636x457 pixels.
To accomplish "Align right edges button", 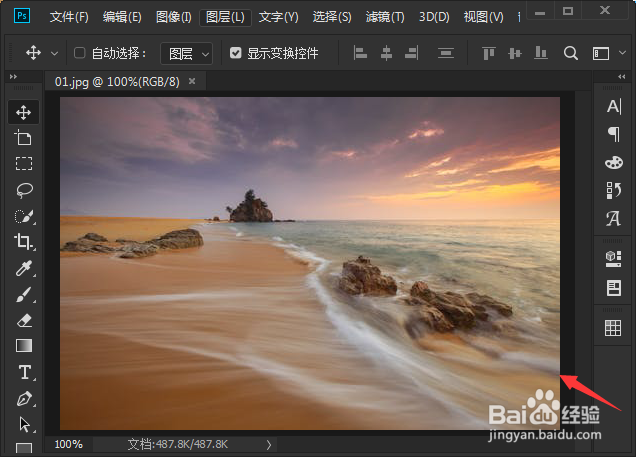I will tap(412, 53).
